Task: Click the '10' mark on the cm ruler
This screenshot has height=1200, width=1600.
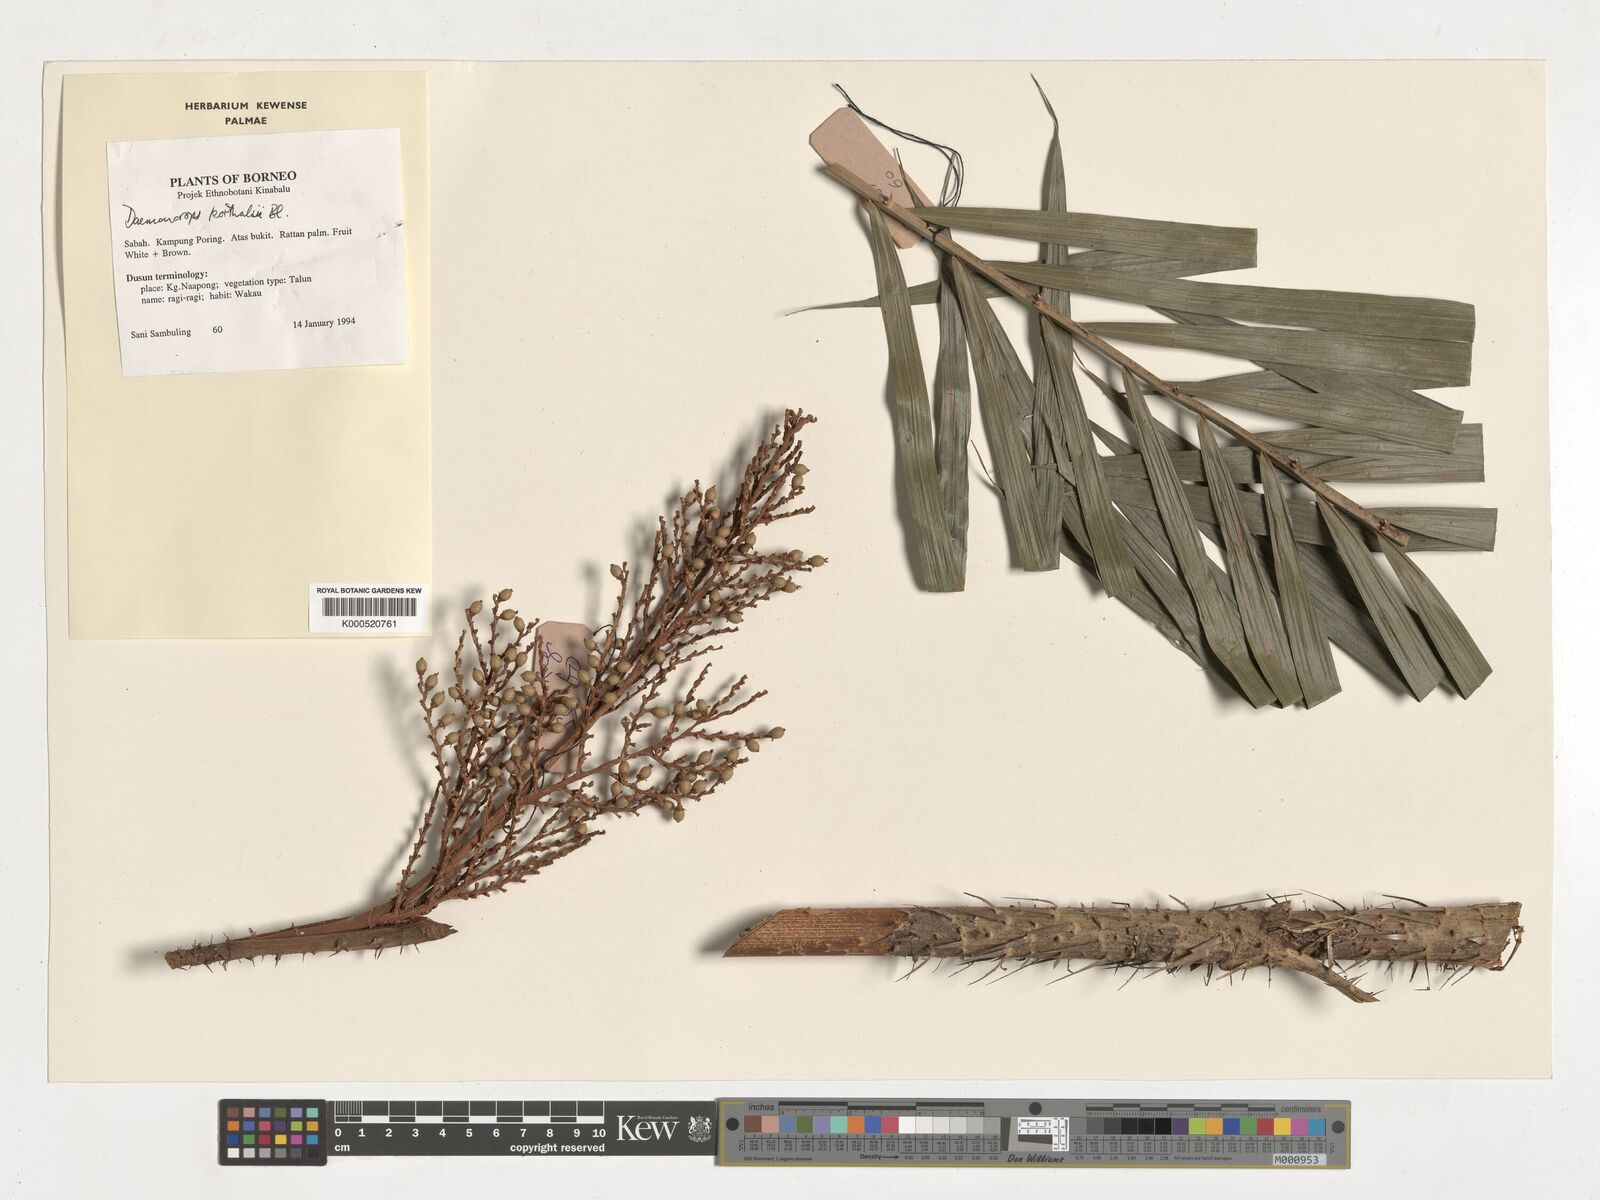Action: coord(598,1133)
